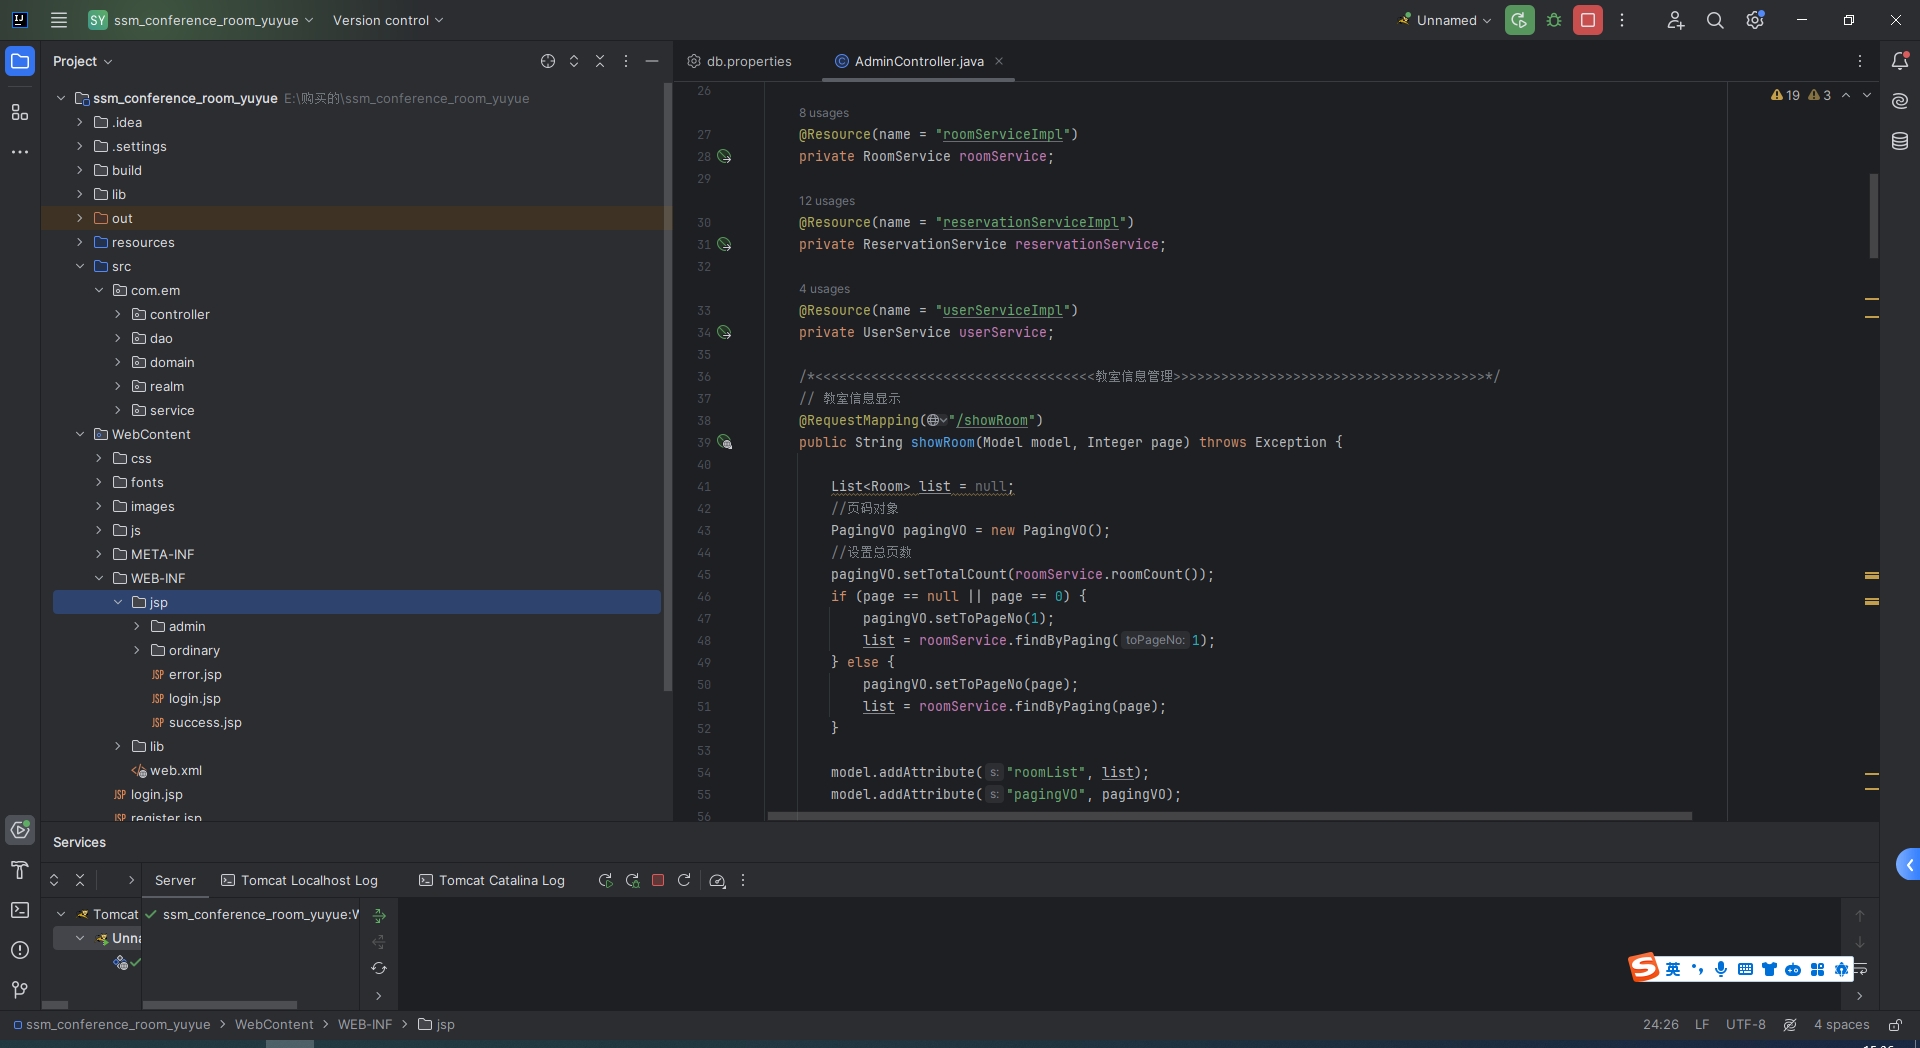Toggle the Services tool window icon
Screen dimensions: 1920x1048
20,830
